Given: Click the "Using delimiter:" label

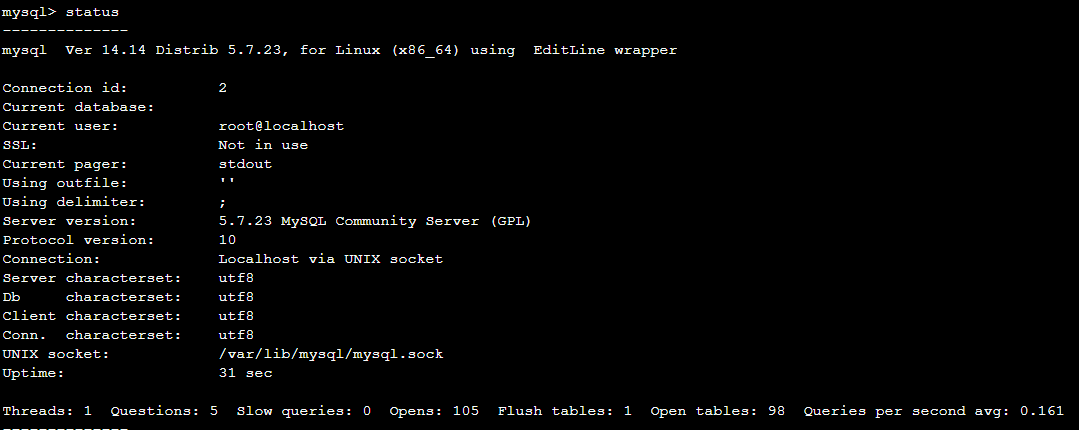Looking at the screenshot, I should (x=74, y=202).
